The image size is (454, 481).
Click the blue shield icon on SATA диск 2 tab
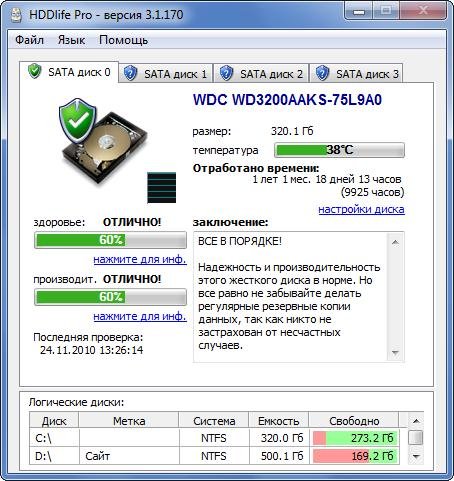pos(226,73)
